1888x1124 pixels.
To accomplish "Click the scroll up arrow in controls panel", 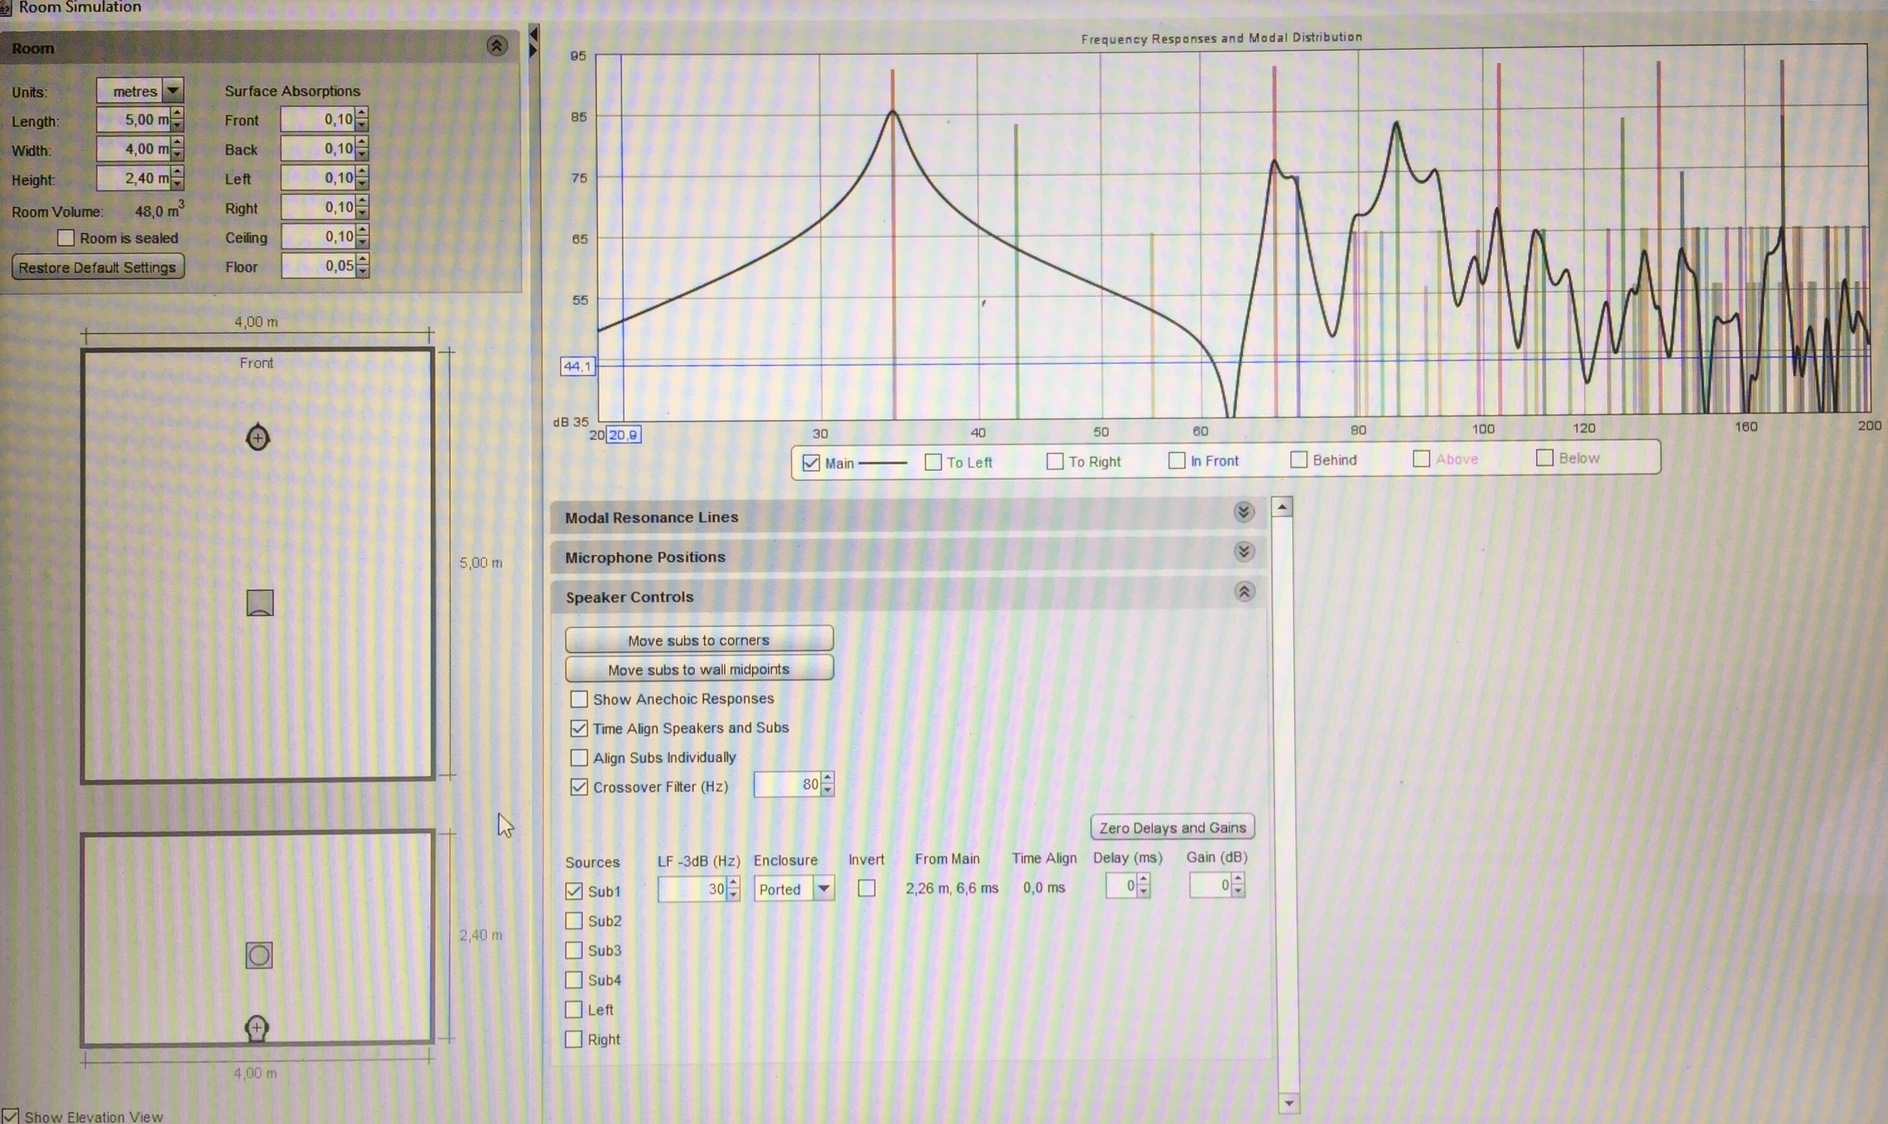I will point(1282,507).
